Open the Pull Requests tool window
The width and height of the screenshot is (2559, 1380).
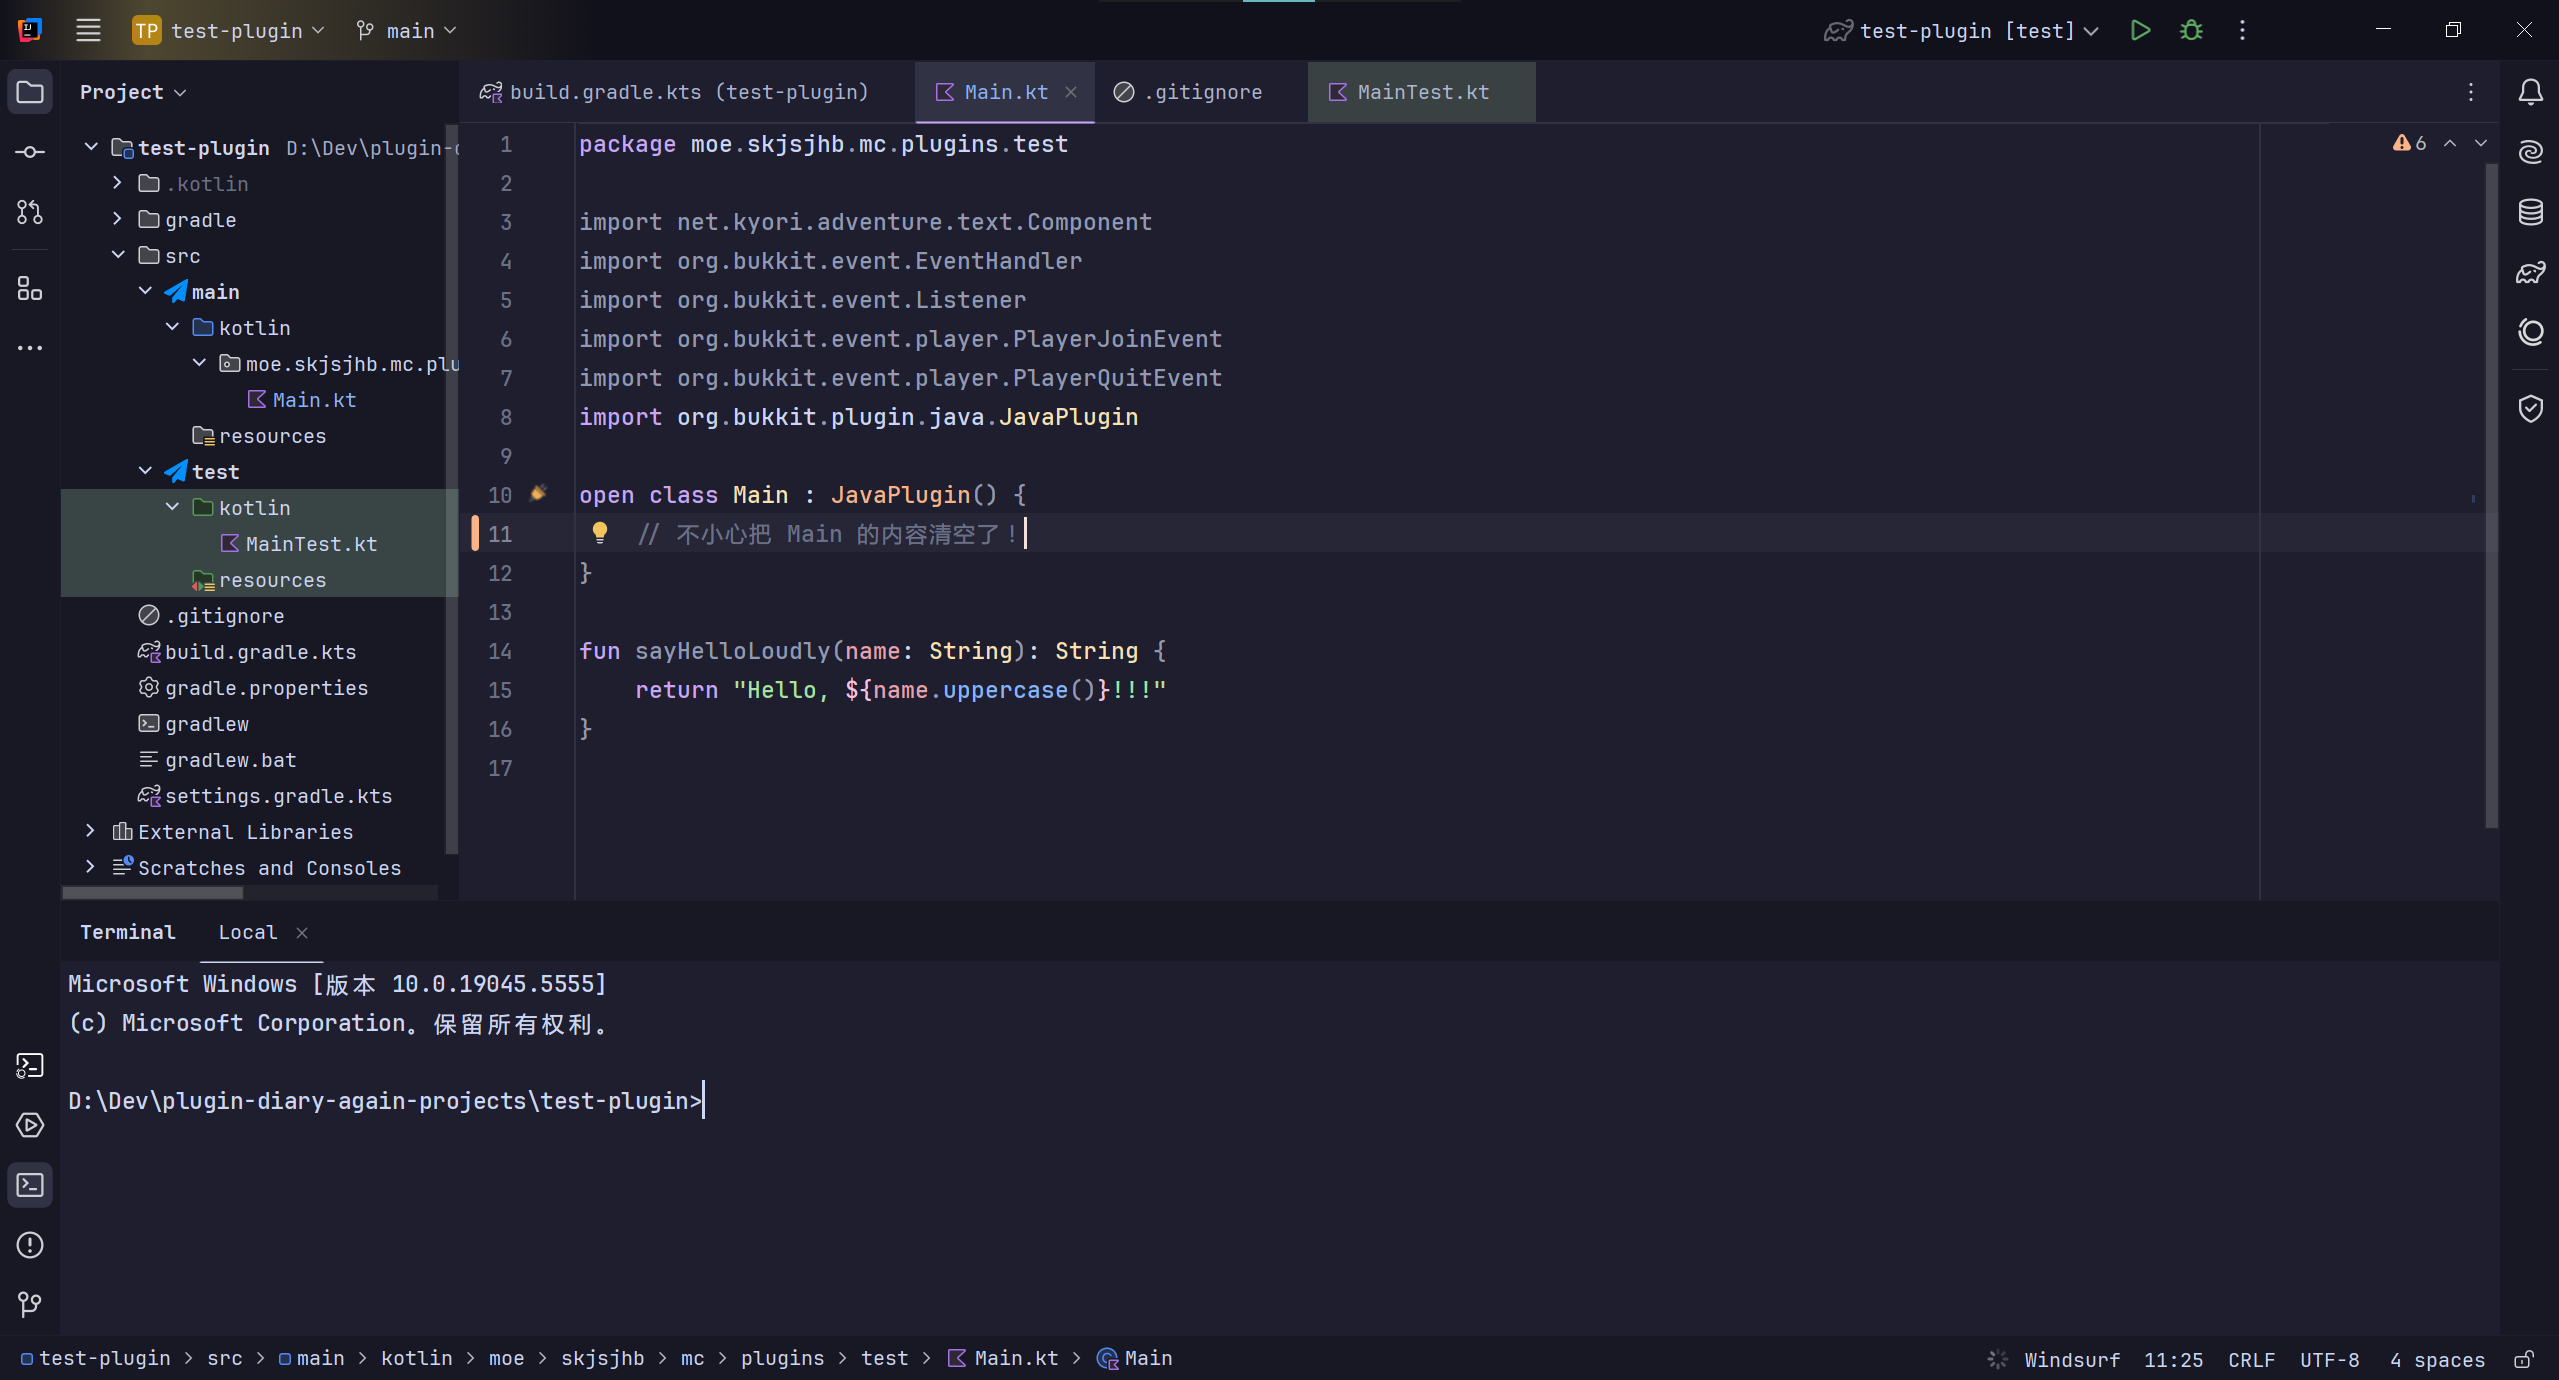coord(30,212)
